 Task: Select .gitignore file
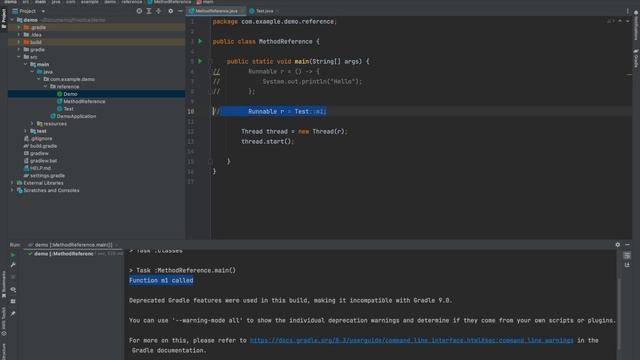(x=38, y=138)
